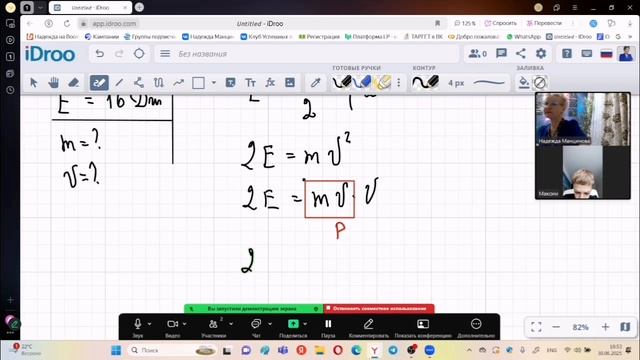Enter fullscreen board view
This screenshot has height=360, width=640.
[x=536, y=327]
